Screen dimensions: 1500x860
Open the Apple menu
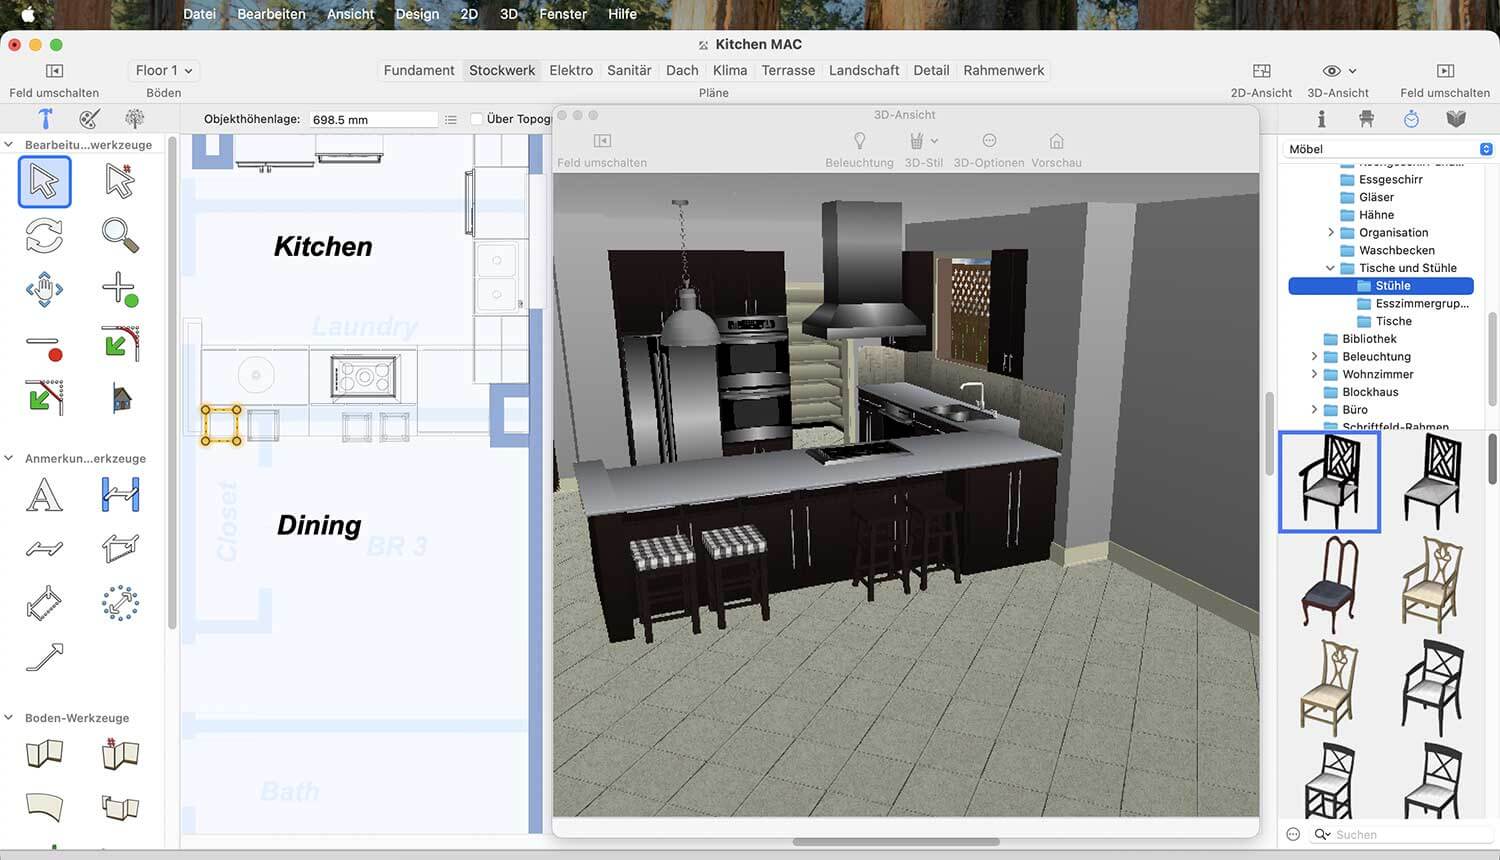pos(27,14)
